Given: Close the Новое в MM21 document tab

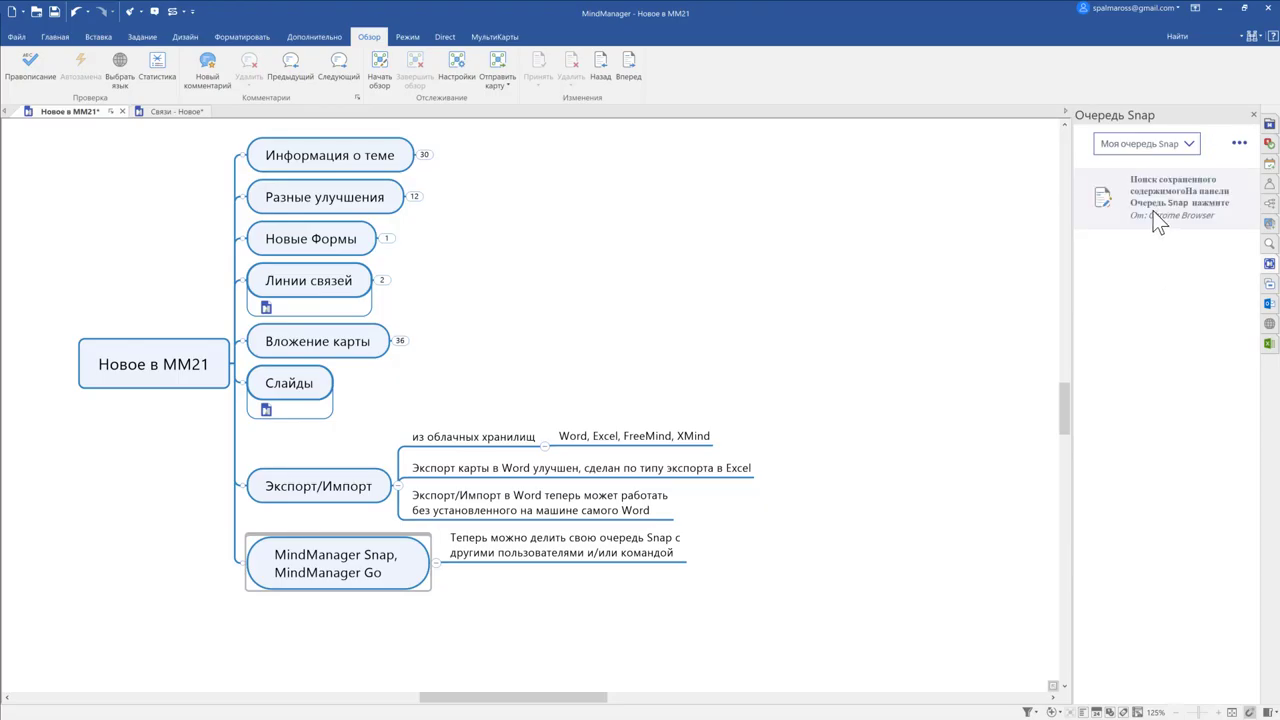Looking at the screenshot, I should pos(122,112).
